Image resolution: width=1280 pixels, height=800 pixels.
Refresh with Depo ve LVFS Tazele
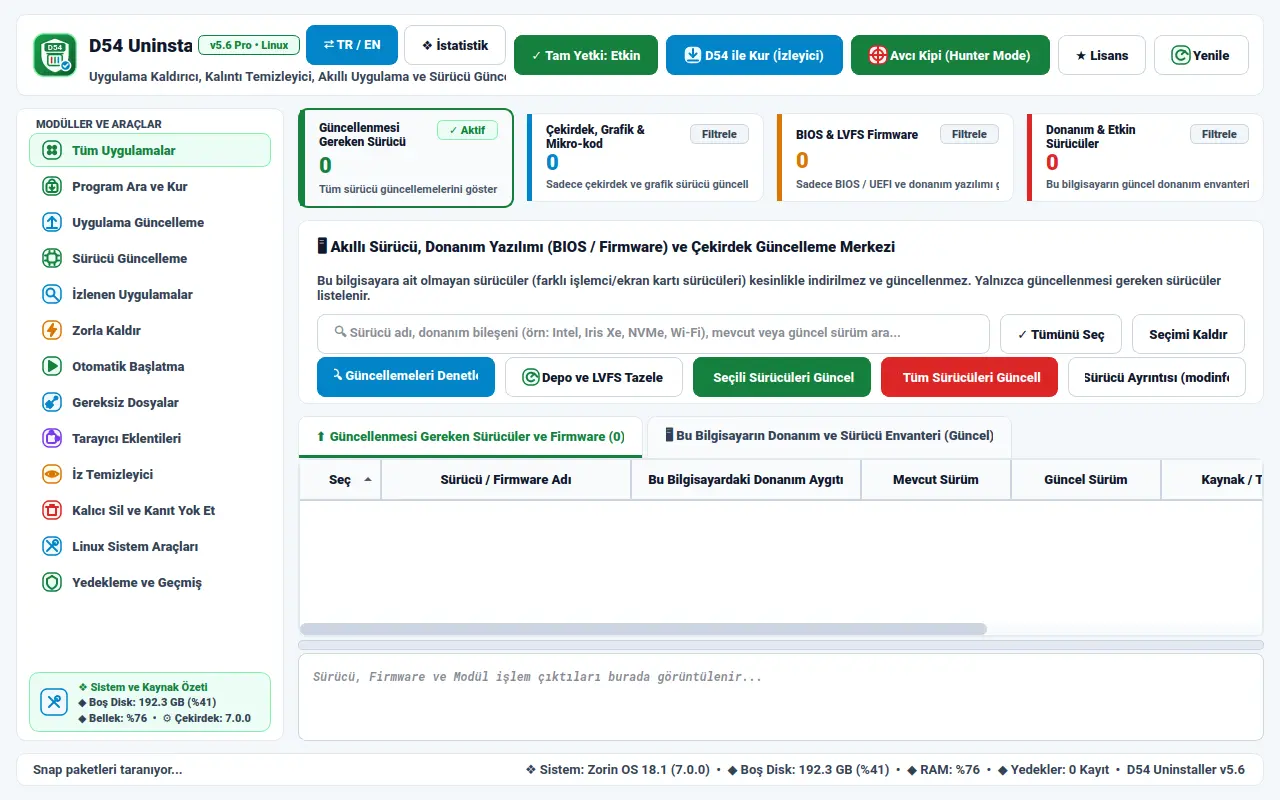tap(594, 377)
